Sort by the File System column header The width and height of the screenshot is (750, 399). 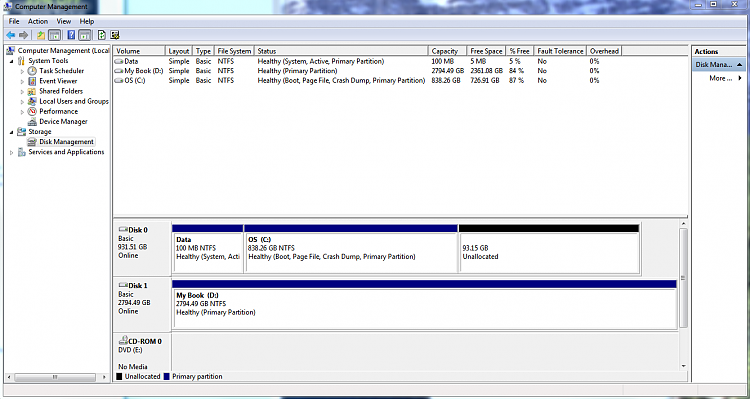(x=234, y=51)
